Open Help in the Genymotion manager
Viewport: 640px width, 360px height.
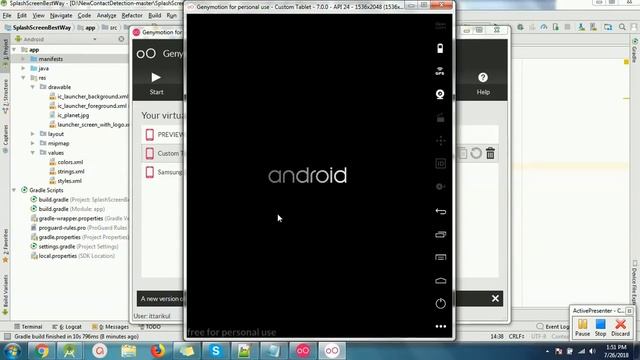pos(483,83)
